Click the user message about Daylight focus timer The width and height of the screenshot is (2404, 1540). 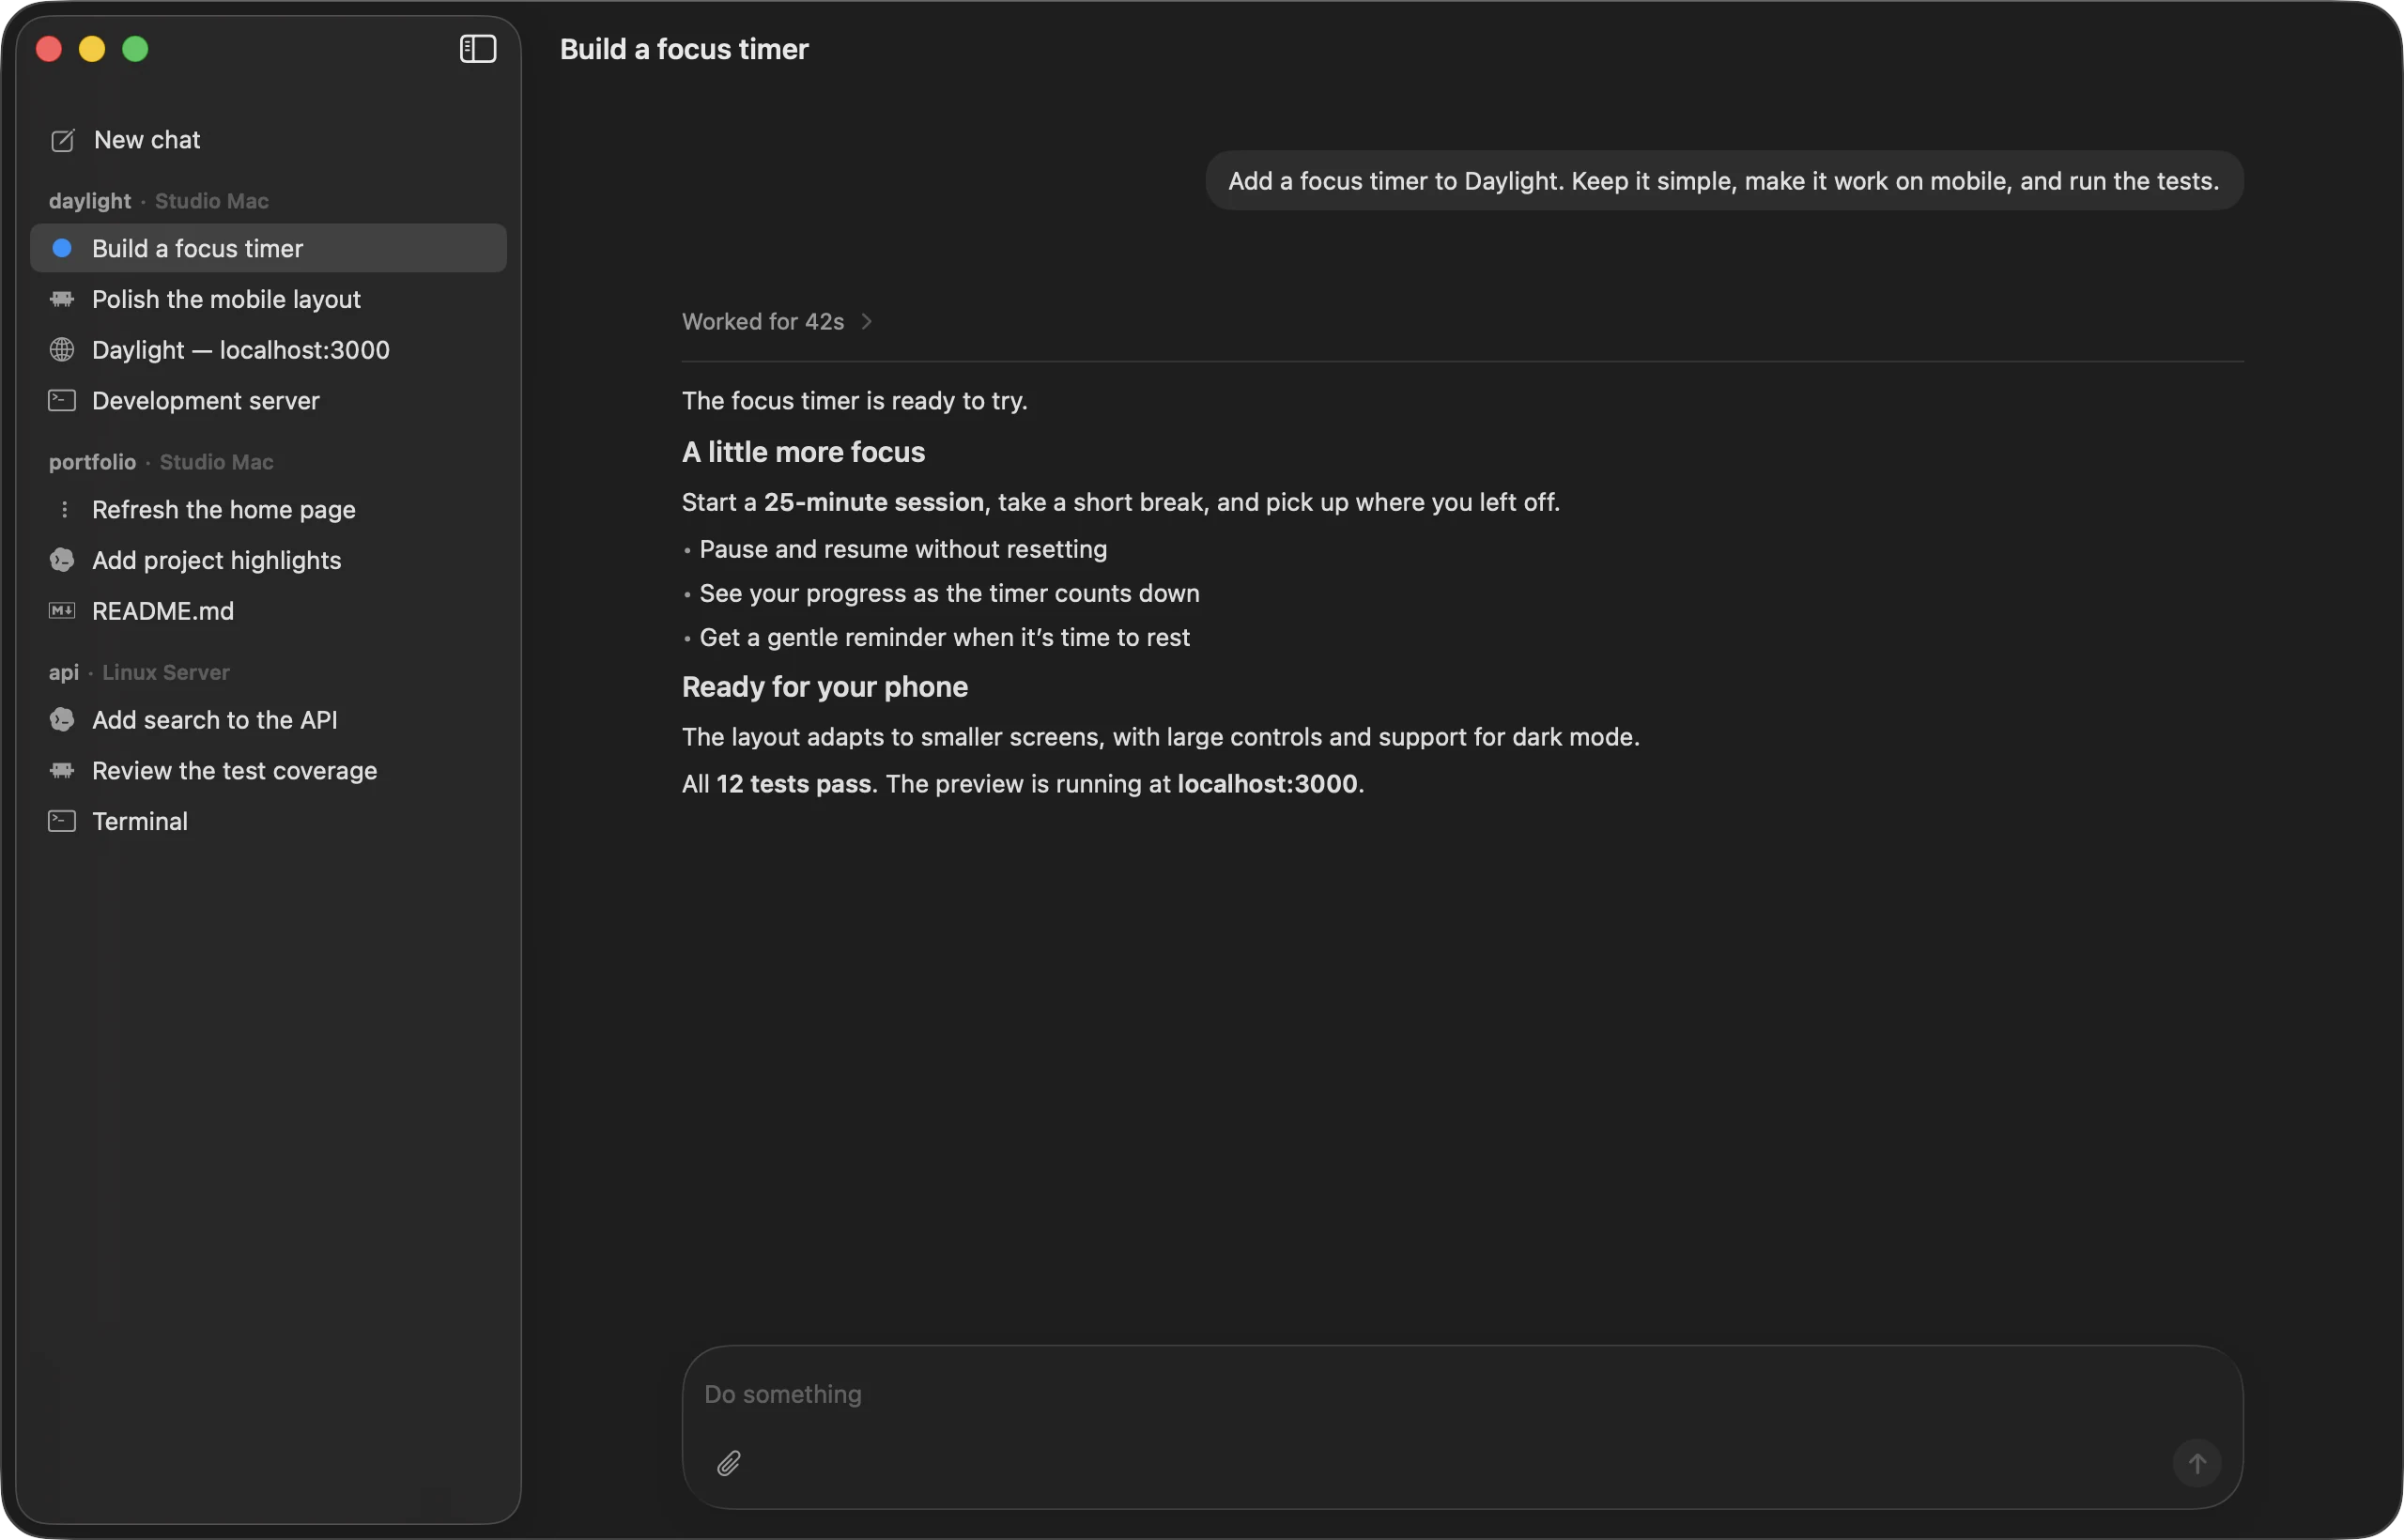click(x=1724, y=181)
